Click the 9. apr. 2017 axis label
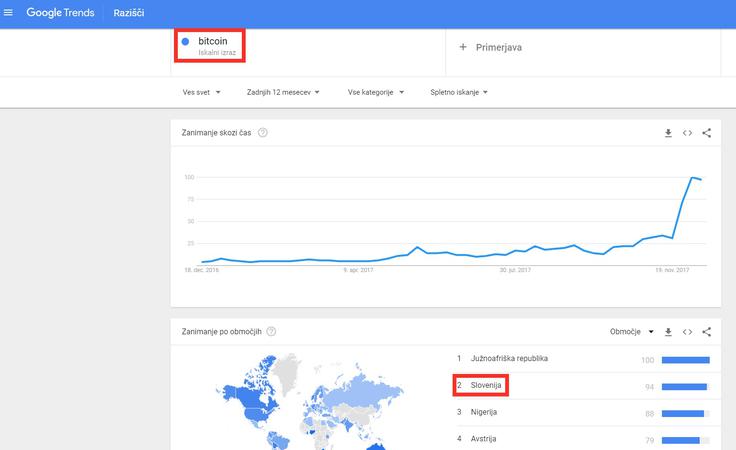The image size is (736, 450). click(x=358, y=270)
